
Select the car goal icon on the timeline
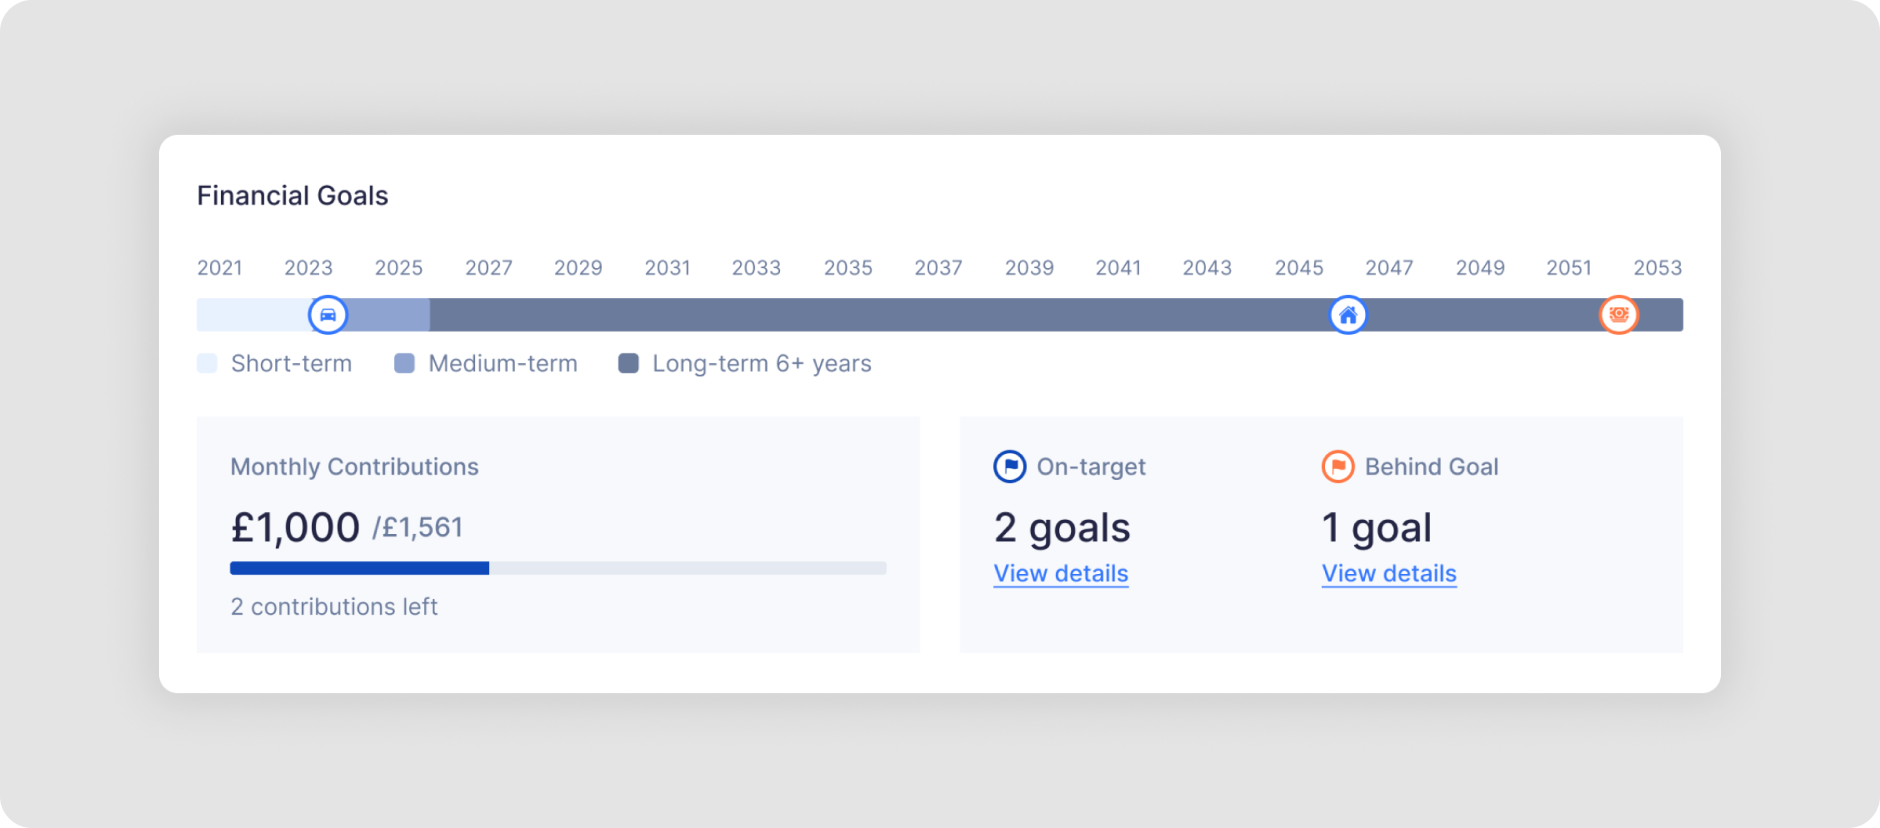pos(327,314)
